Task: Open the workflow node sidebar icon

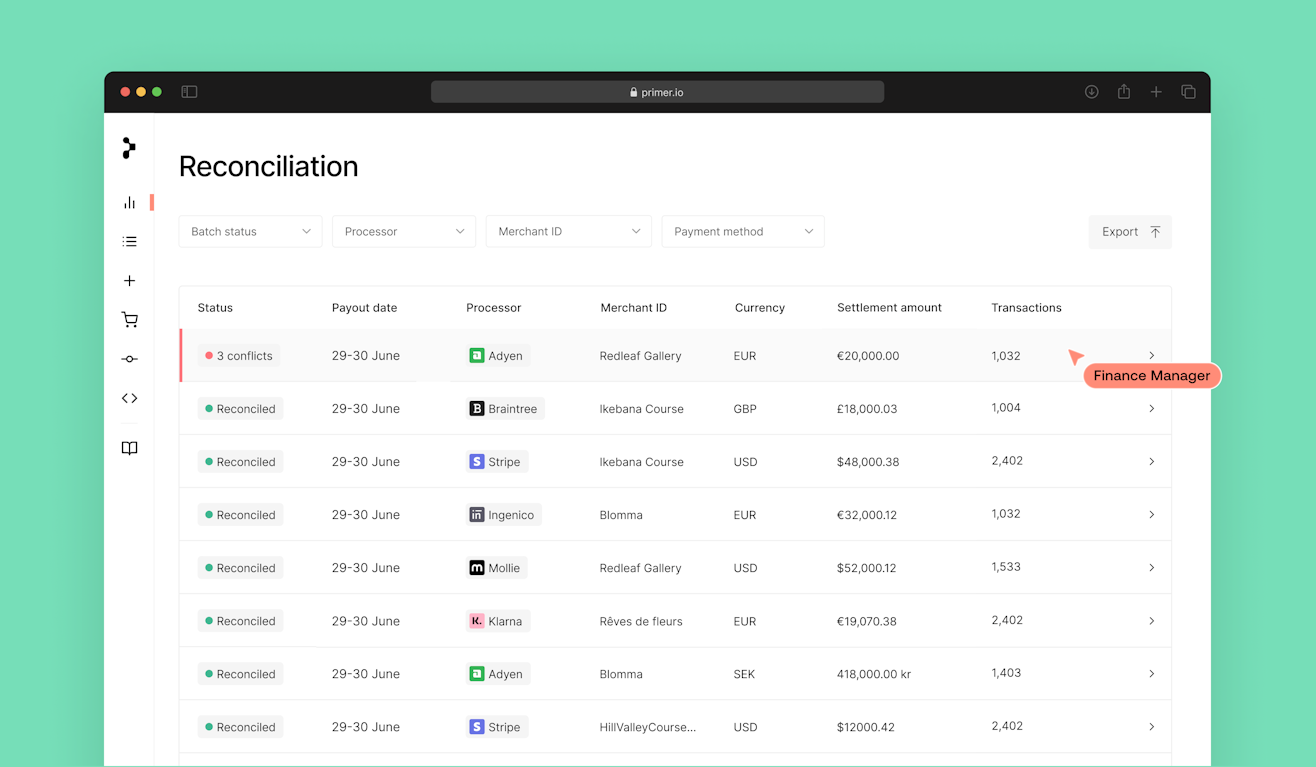Action: [129, 359]
